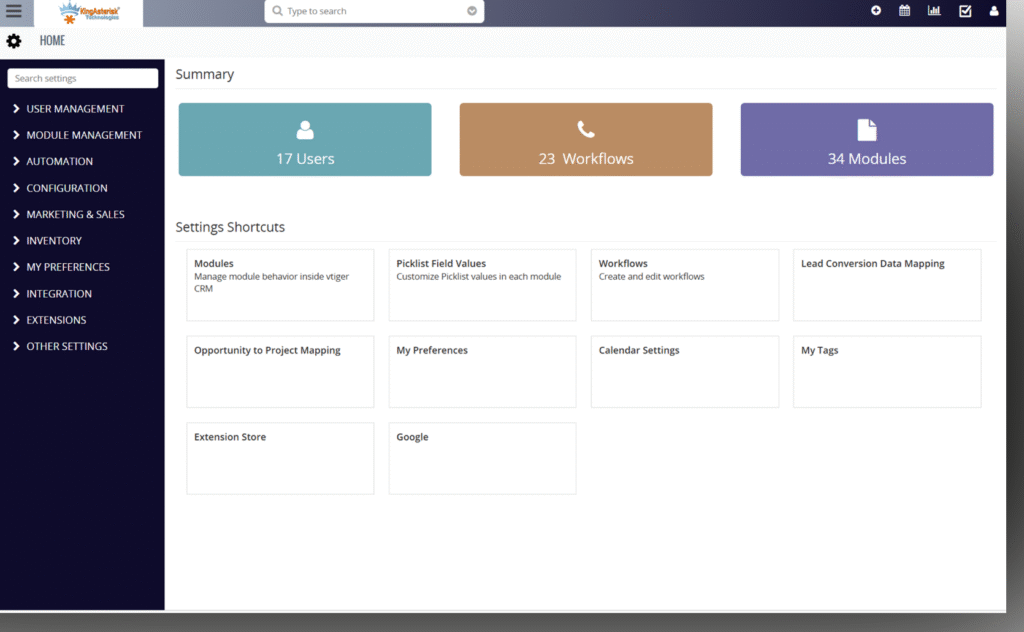Open the Workflows shortcut card

[x=684, y=285]
